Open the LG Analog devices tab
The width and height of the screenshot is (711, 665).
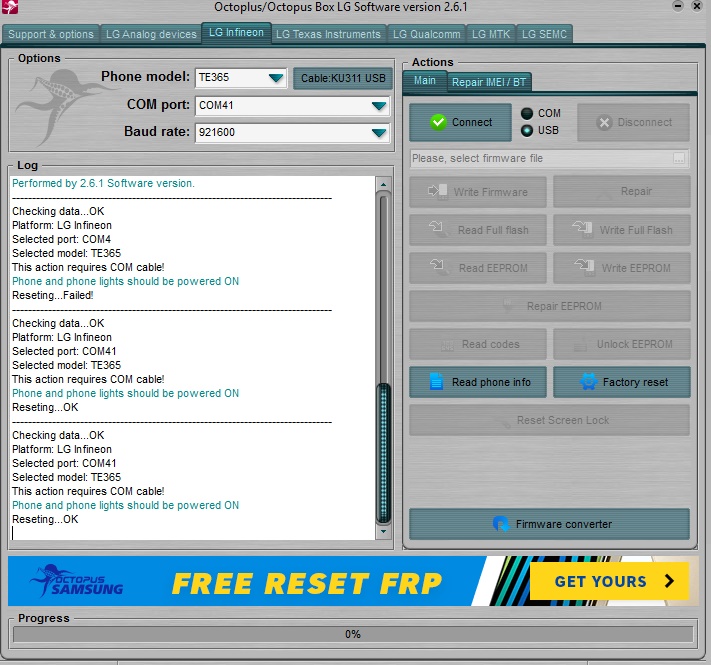[x=151, y=34]
